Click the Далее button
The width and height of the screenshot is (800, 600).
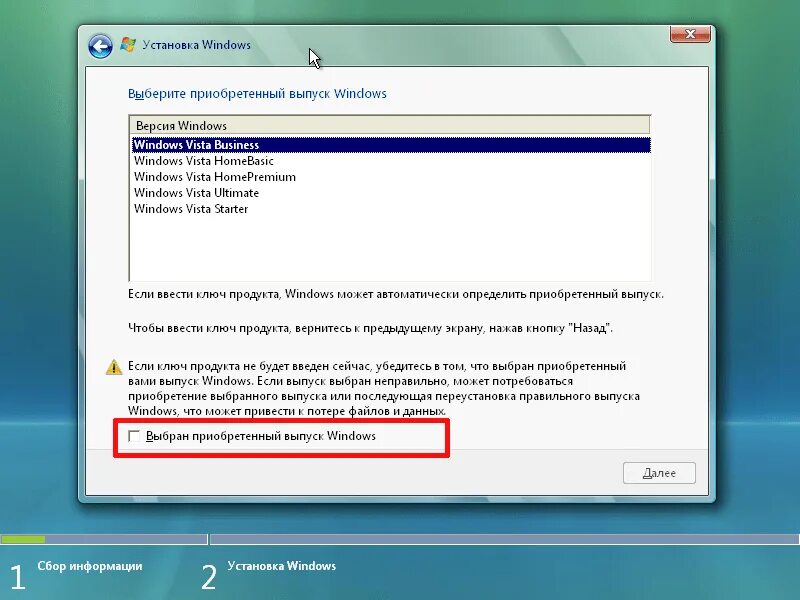tap(659, 473)
